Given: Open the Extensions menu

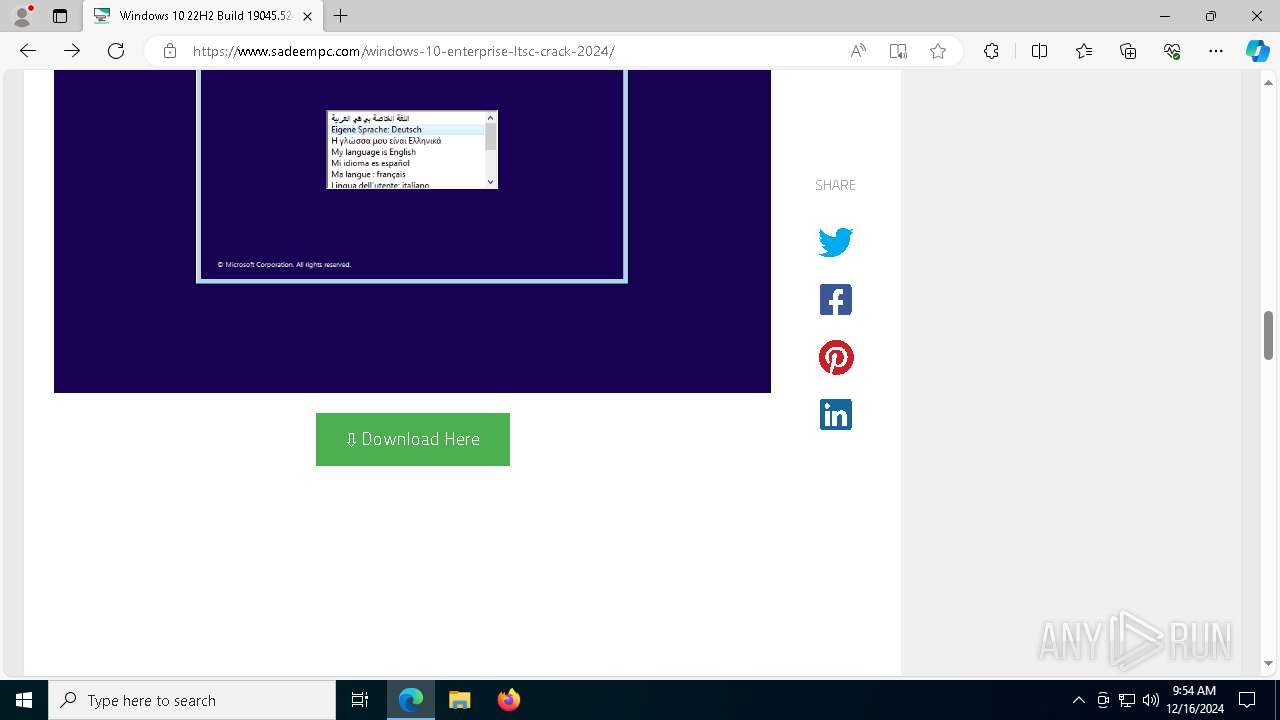Looking at the screenshot, I should tap(991, 51).
